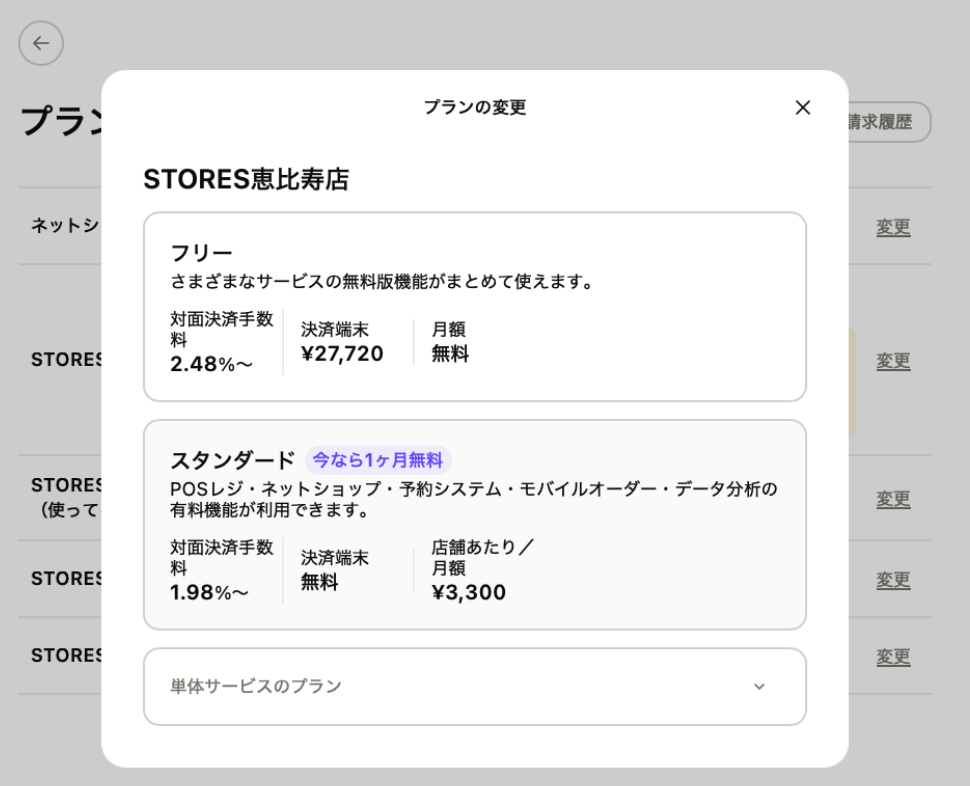Click the bottom-most 変更 link
970x786 pixels.
(892, 657)
